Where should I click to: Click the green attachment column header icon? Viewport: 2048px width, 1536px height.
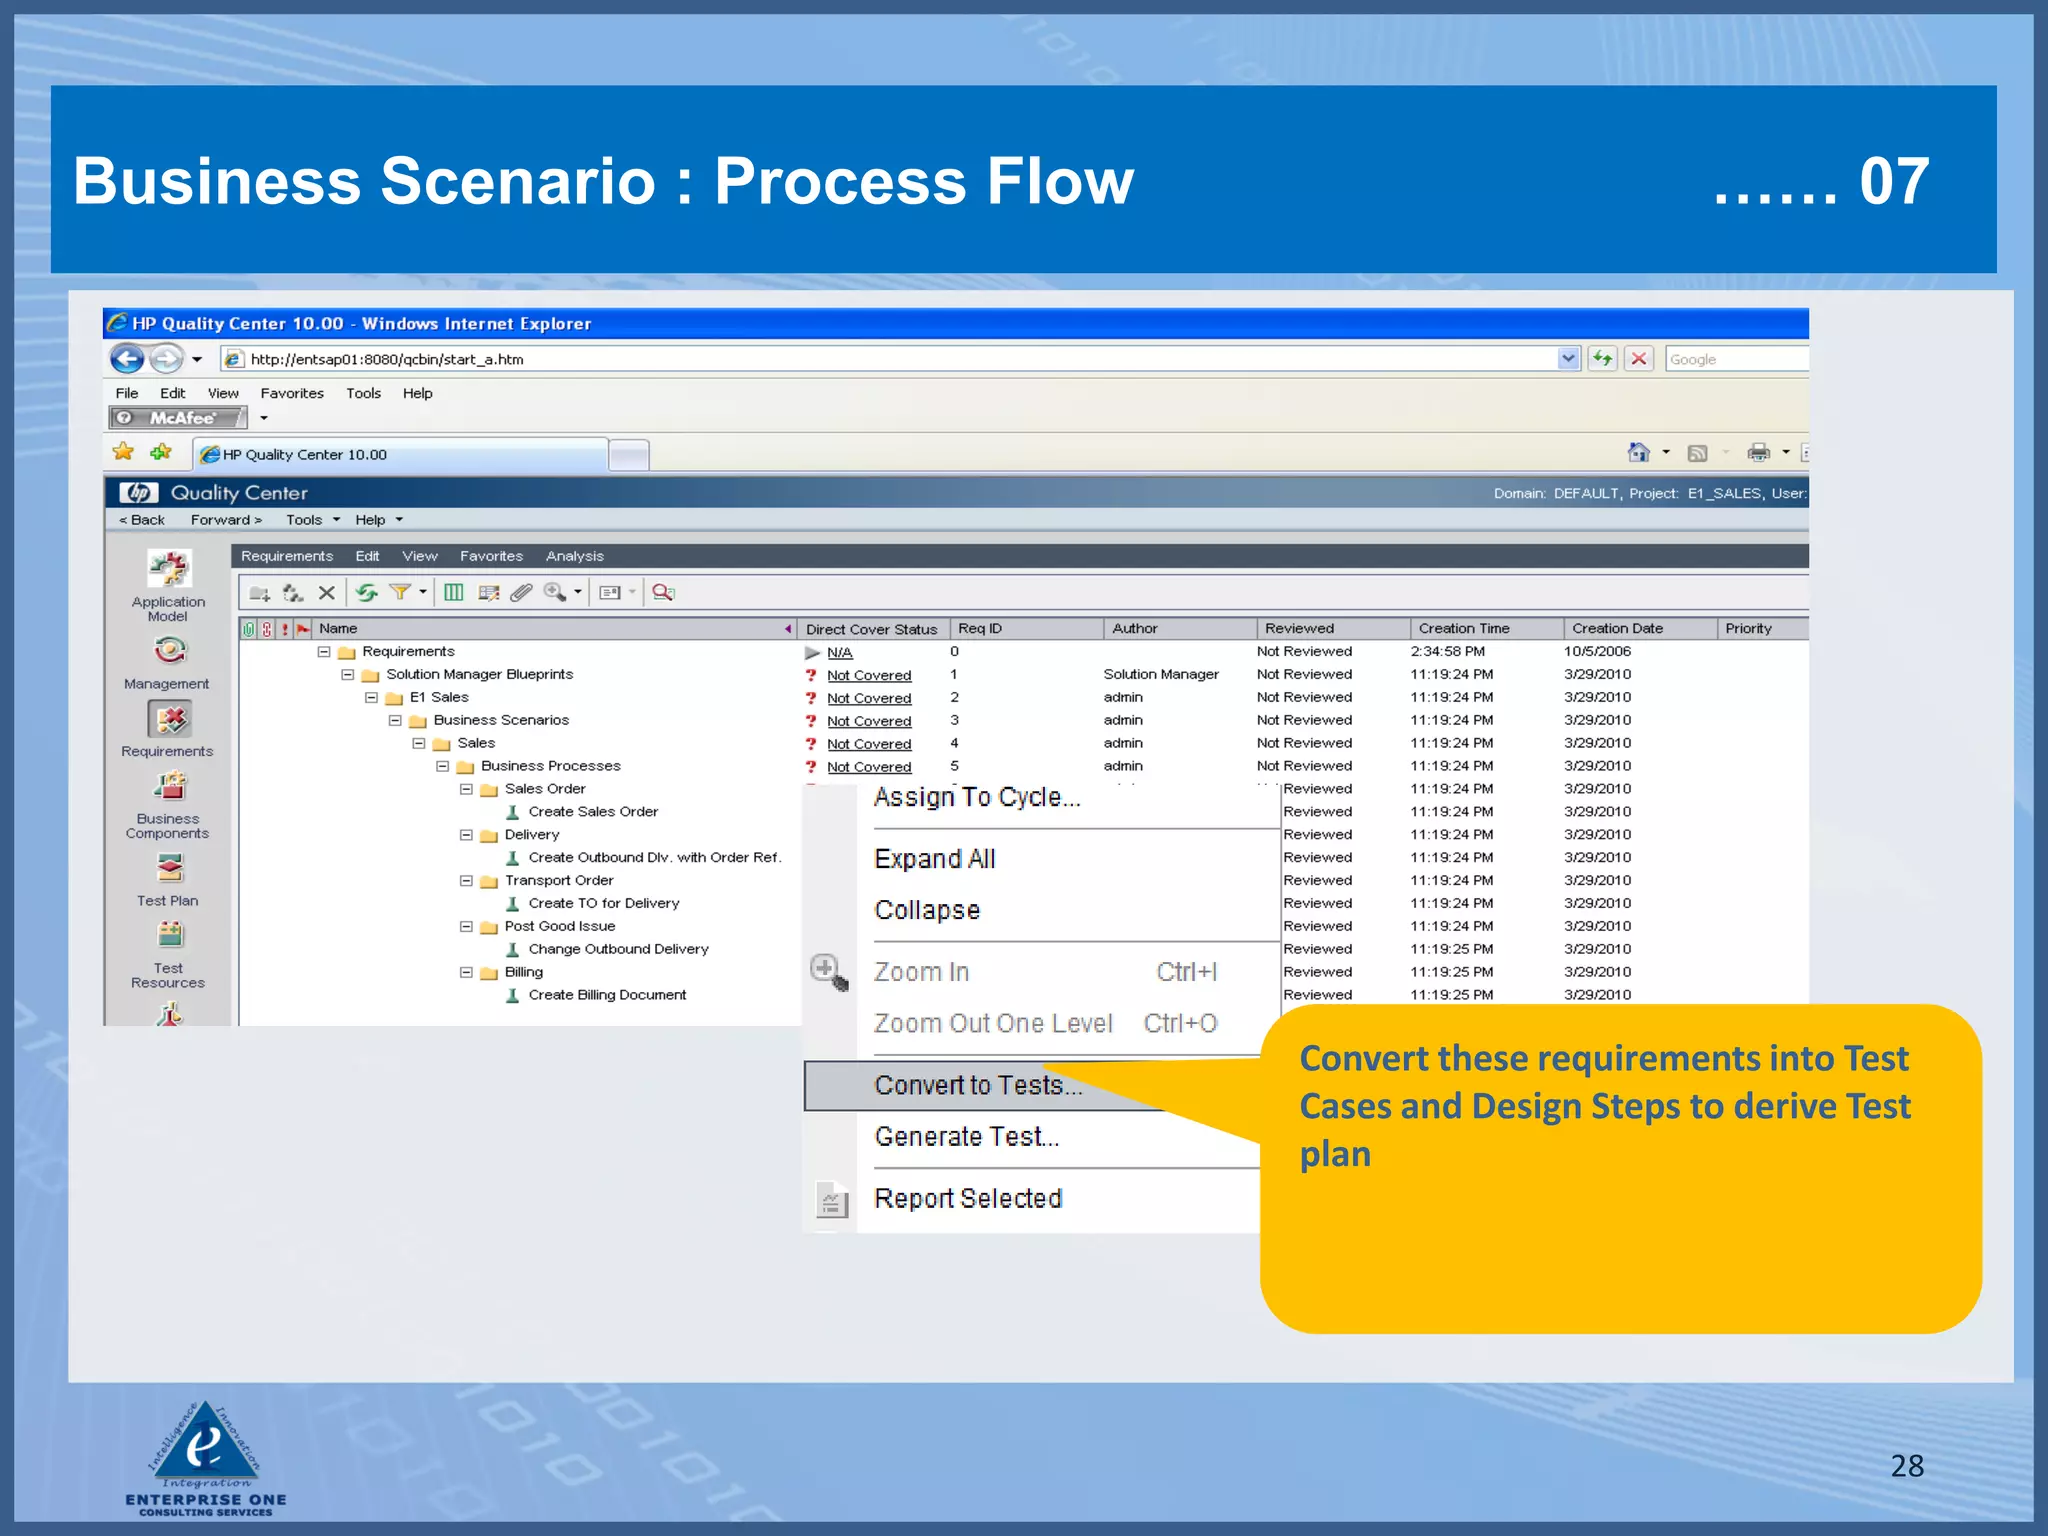249,629
